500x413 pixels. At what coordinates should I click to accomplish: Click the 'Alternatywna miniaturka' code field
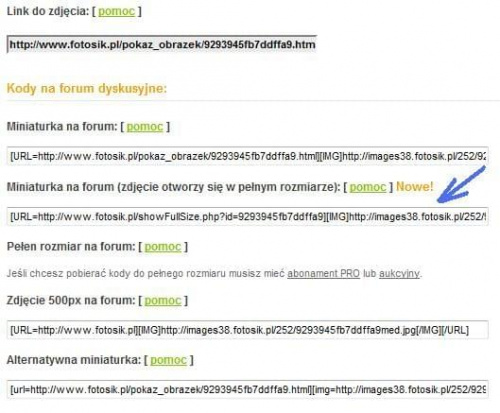click(x=248, y=389)
